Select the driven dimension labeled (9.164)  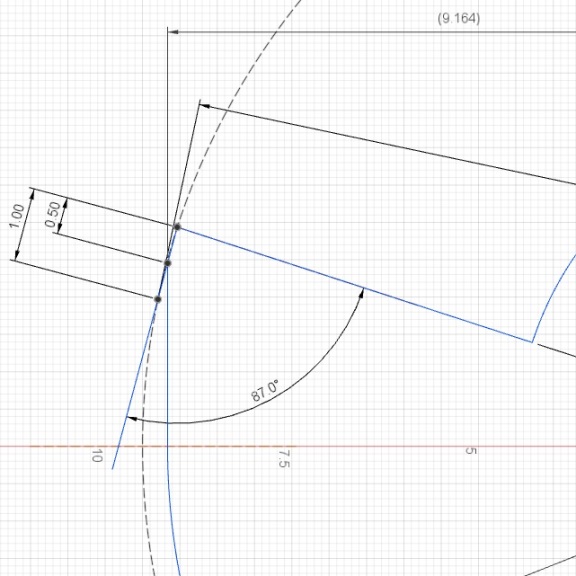(x=458, y=18)
